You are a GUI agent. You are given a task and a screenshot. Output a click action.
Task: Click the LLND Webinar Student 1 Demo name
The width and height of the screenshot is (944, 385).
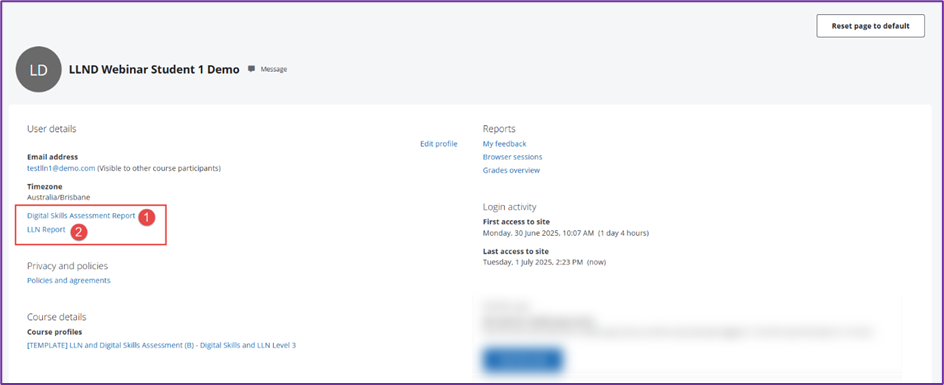(x=154, y=69)
